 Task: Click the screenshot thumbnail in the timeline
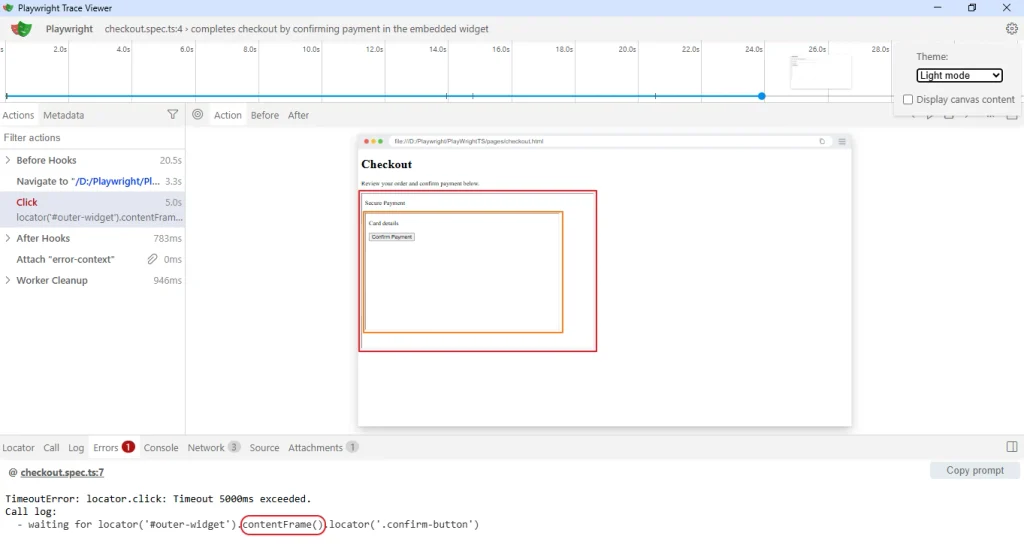(820, 72)
